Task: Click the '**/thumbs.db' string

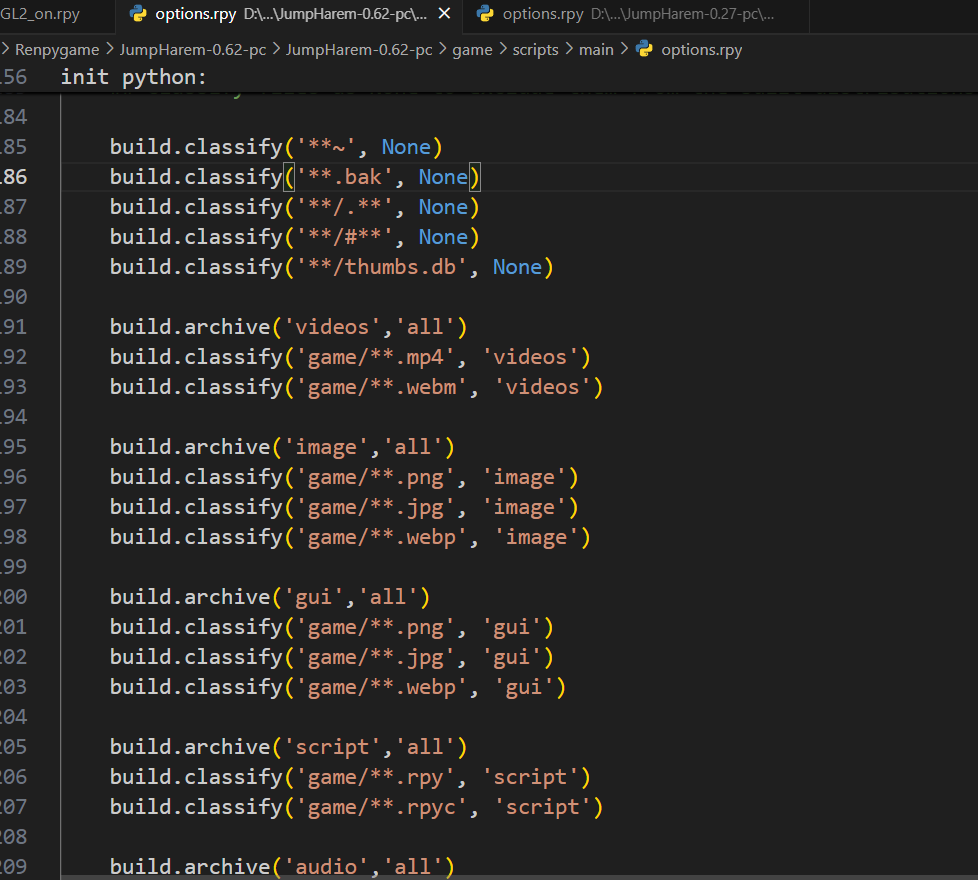Action: (x=382, y=267)
